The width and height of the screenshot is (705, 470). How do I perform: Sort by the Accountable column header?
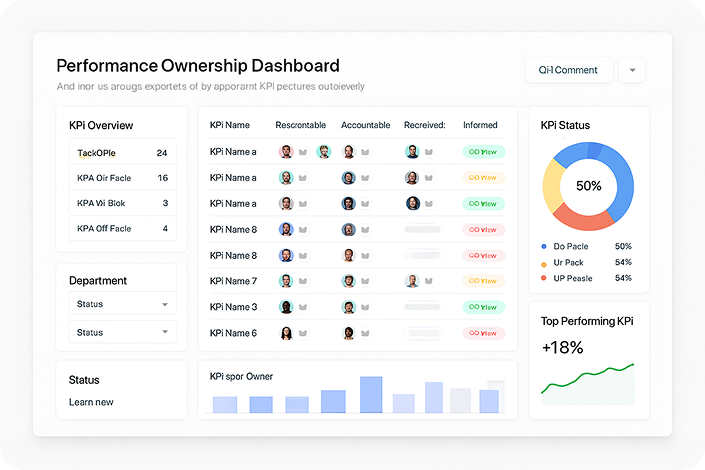coord(365,125)
